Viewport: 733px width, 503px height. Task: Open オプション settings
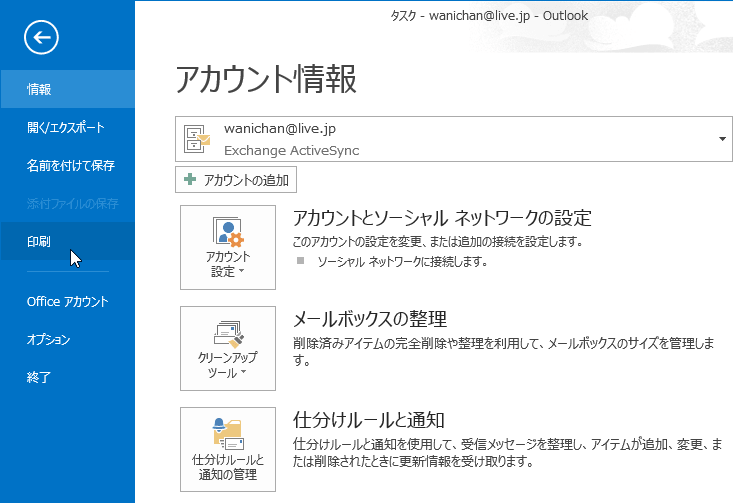(x=67, y=339)
